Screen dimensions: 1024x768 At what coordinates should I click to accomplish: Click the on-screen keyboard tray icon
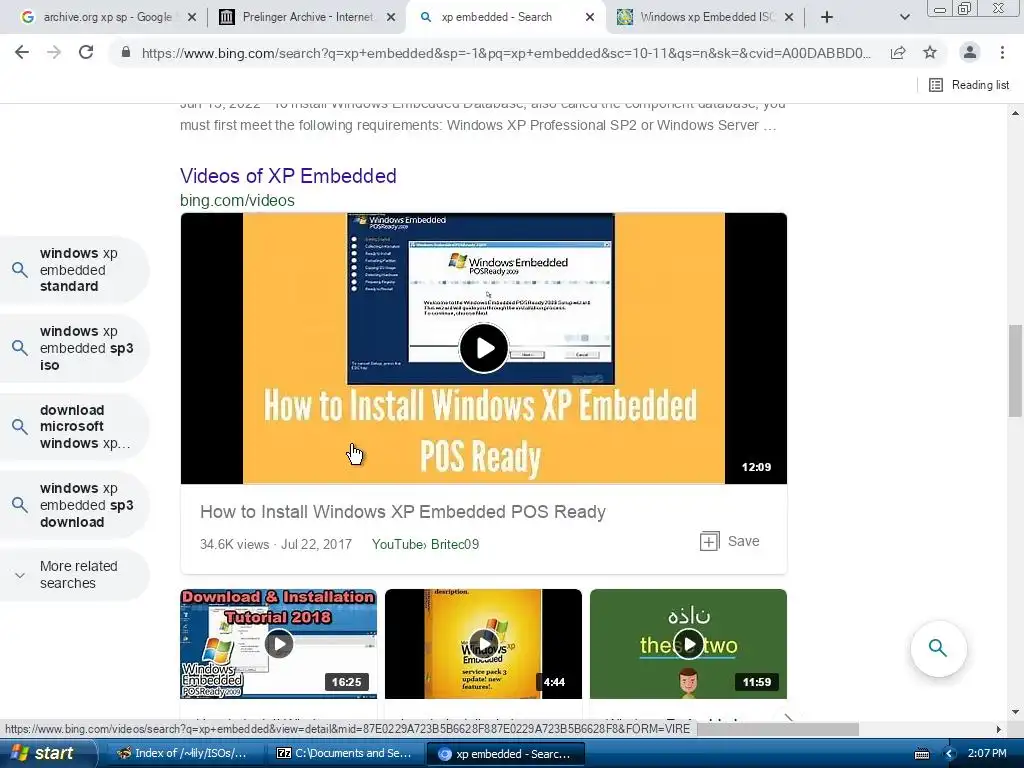click(922, 754)
